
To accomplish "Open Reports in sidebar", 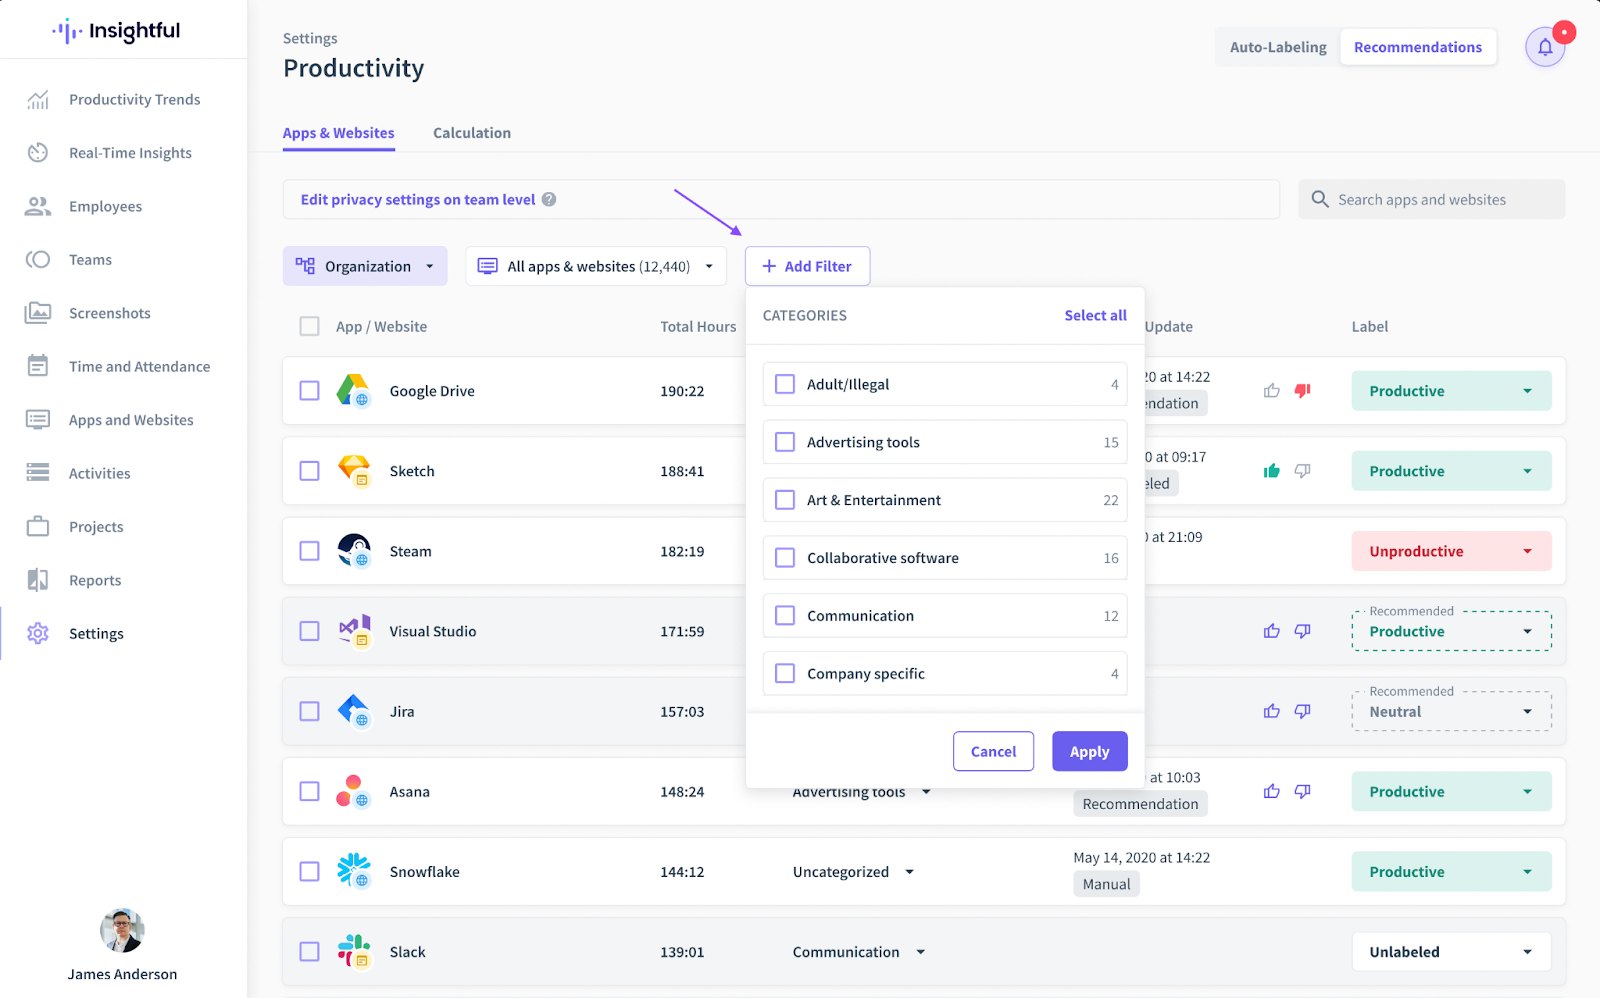I will click(x=95, y=580).
